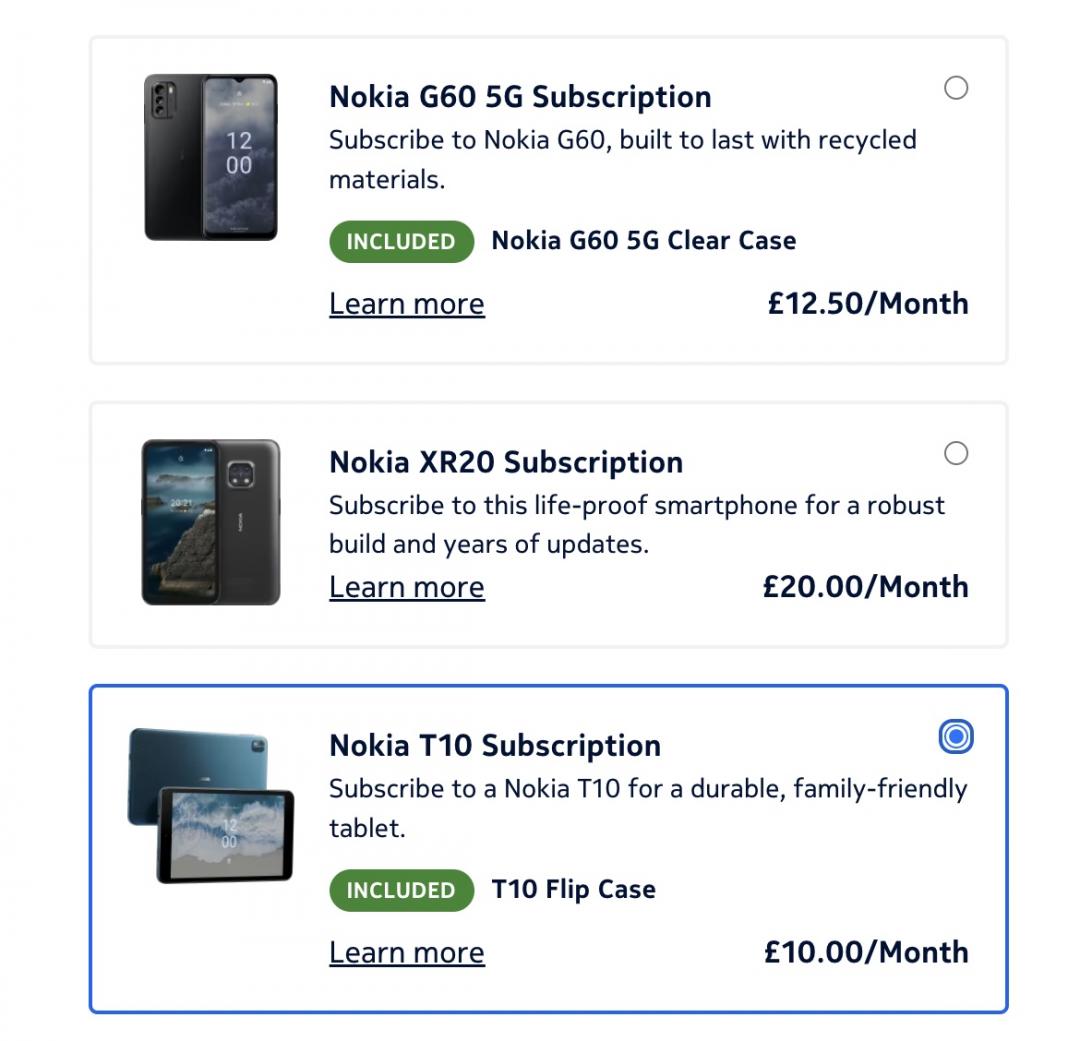Click the Nokia T10 Subscription title

[496, 746]
